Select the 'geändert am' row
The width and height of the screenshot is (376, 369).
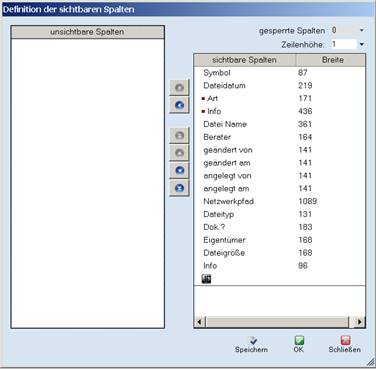pyautogui.click(x=279, y=163)
